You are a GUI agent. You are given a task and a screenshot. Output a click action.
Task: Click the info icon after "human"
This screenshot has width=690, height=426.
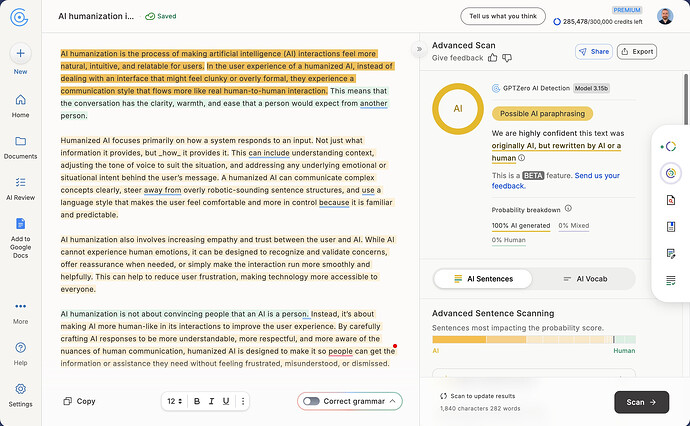[521, 158]
